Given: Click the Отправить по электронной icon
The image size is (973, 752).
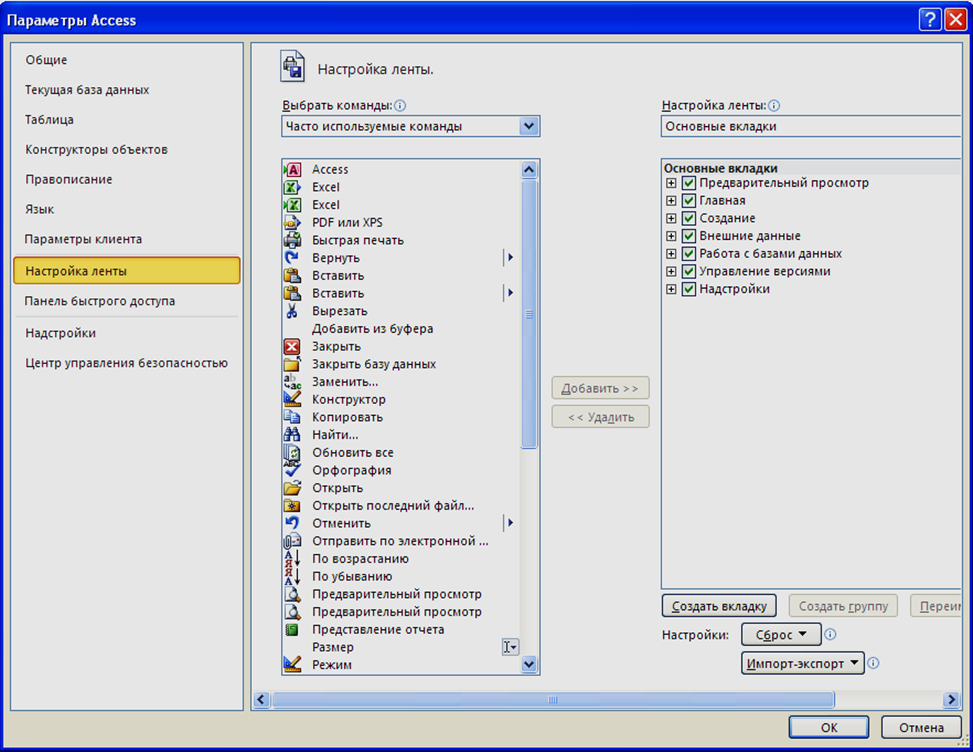Looking at the screenshot, I should point(292,541).
